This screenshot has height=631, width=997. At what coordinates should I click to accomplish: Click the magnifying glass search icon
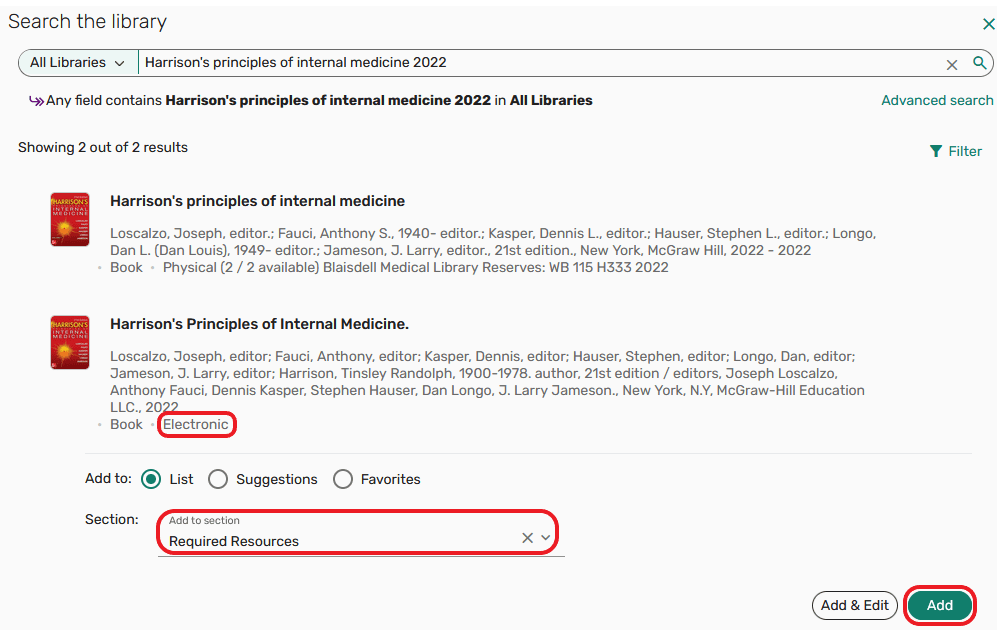[980, 63]
